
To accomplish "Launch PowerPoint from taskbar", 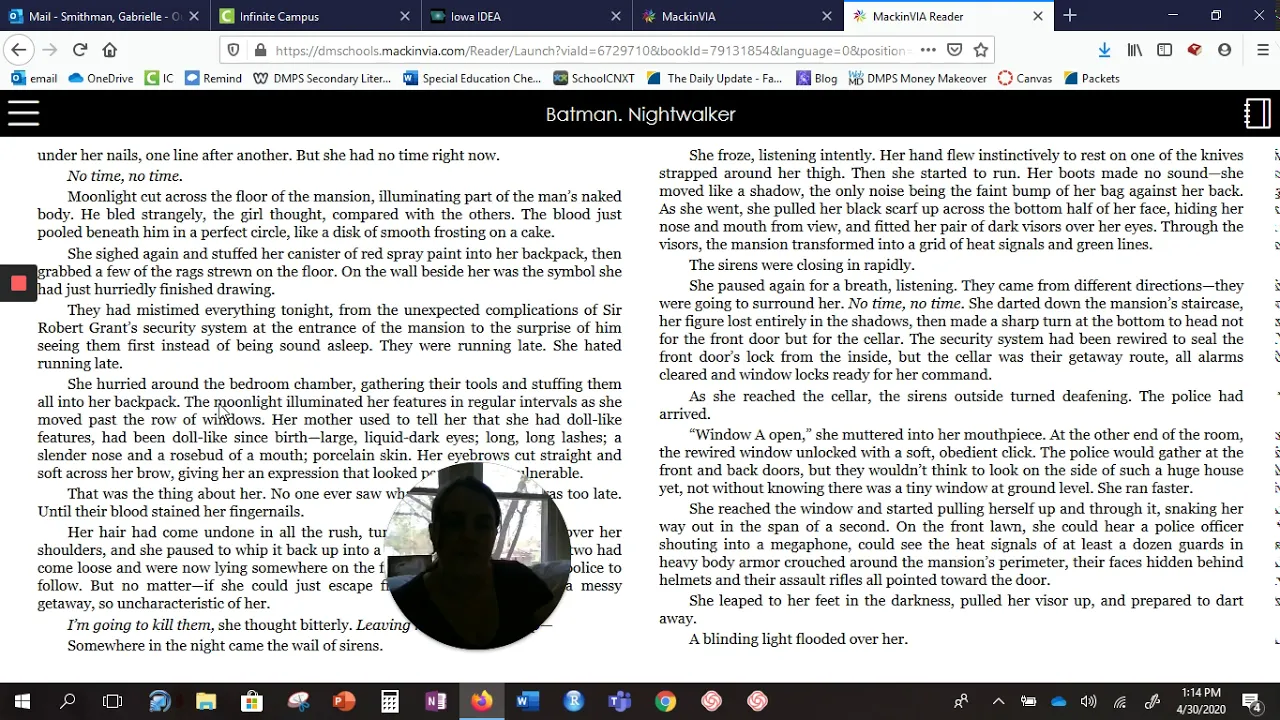I will coord(344,702).
